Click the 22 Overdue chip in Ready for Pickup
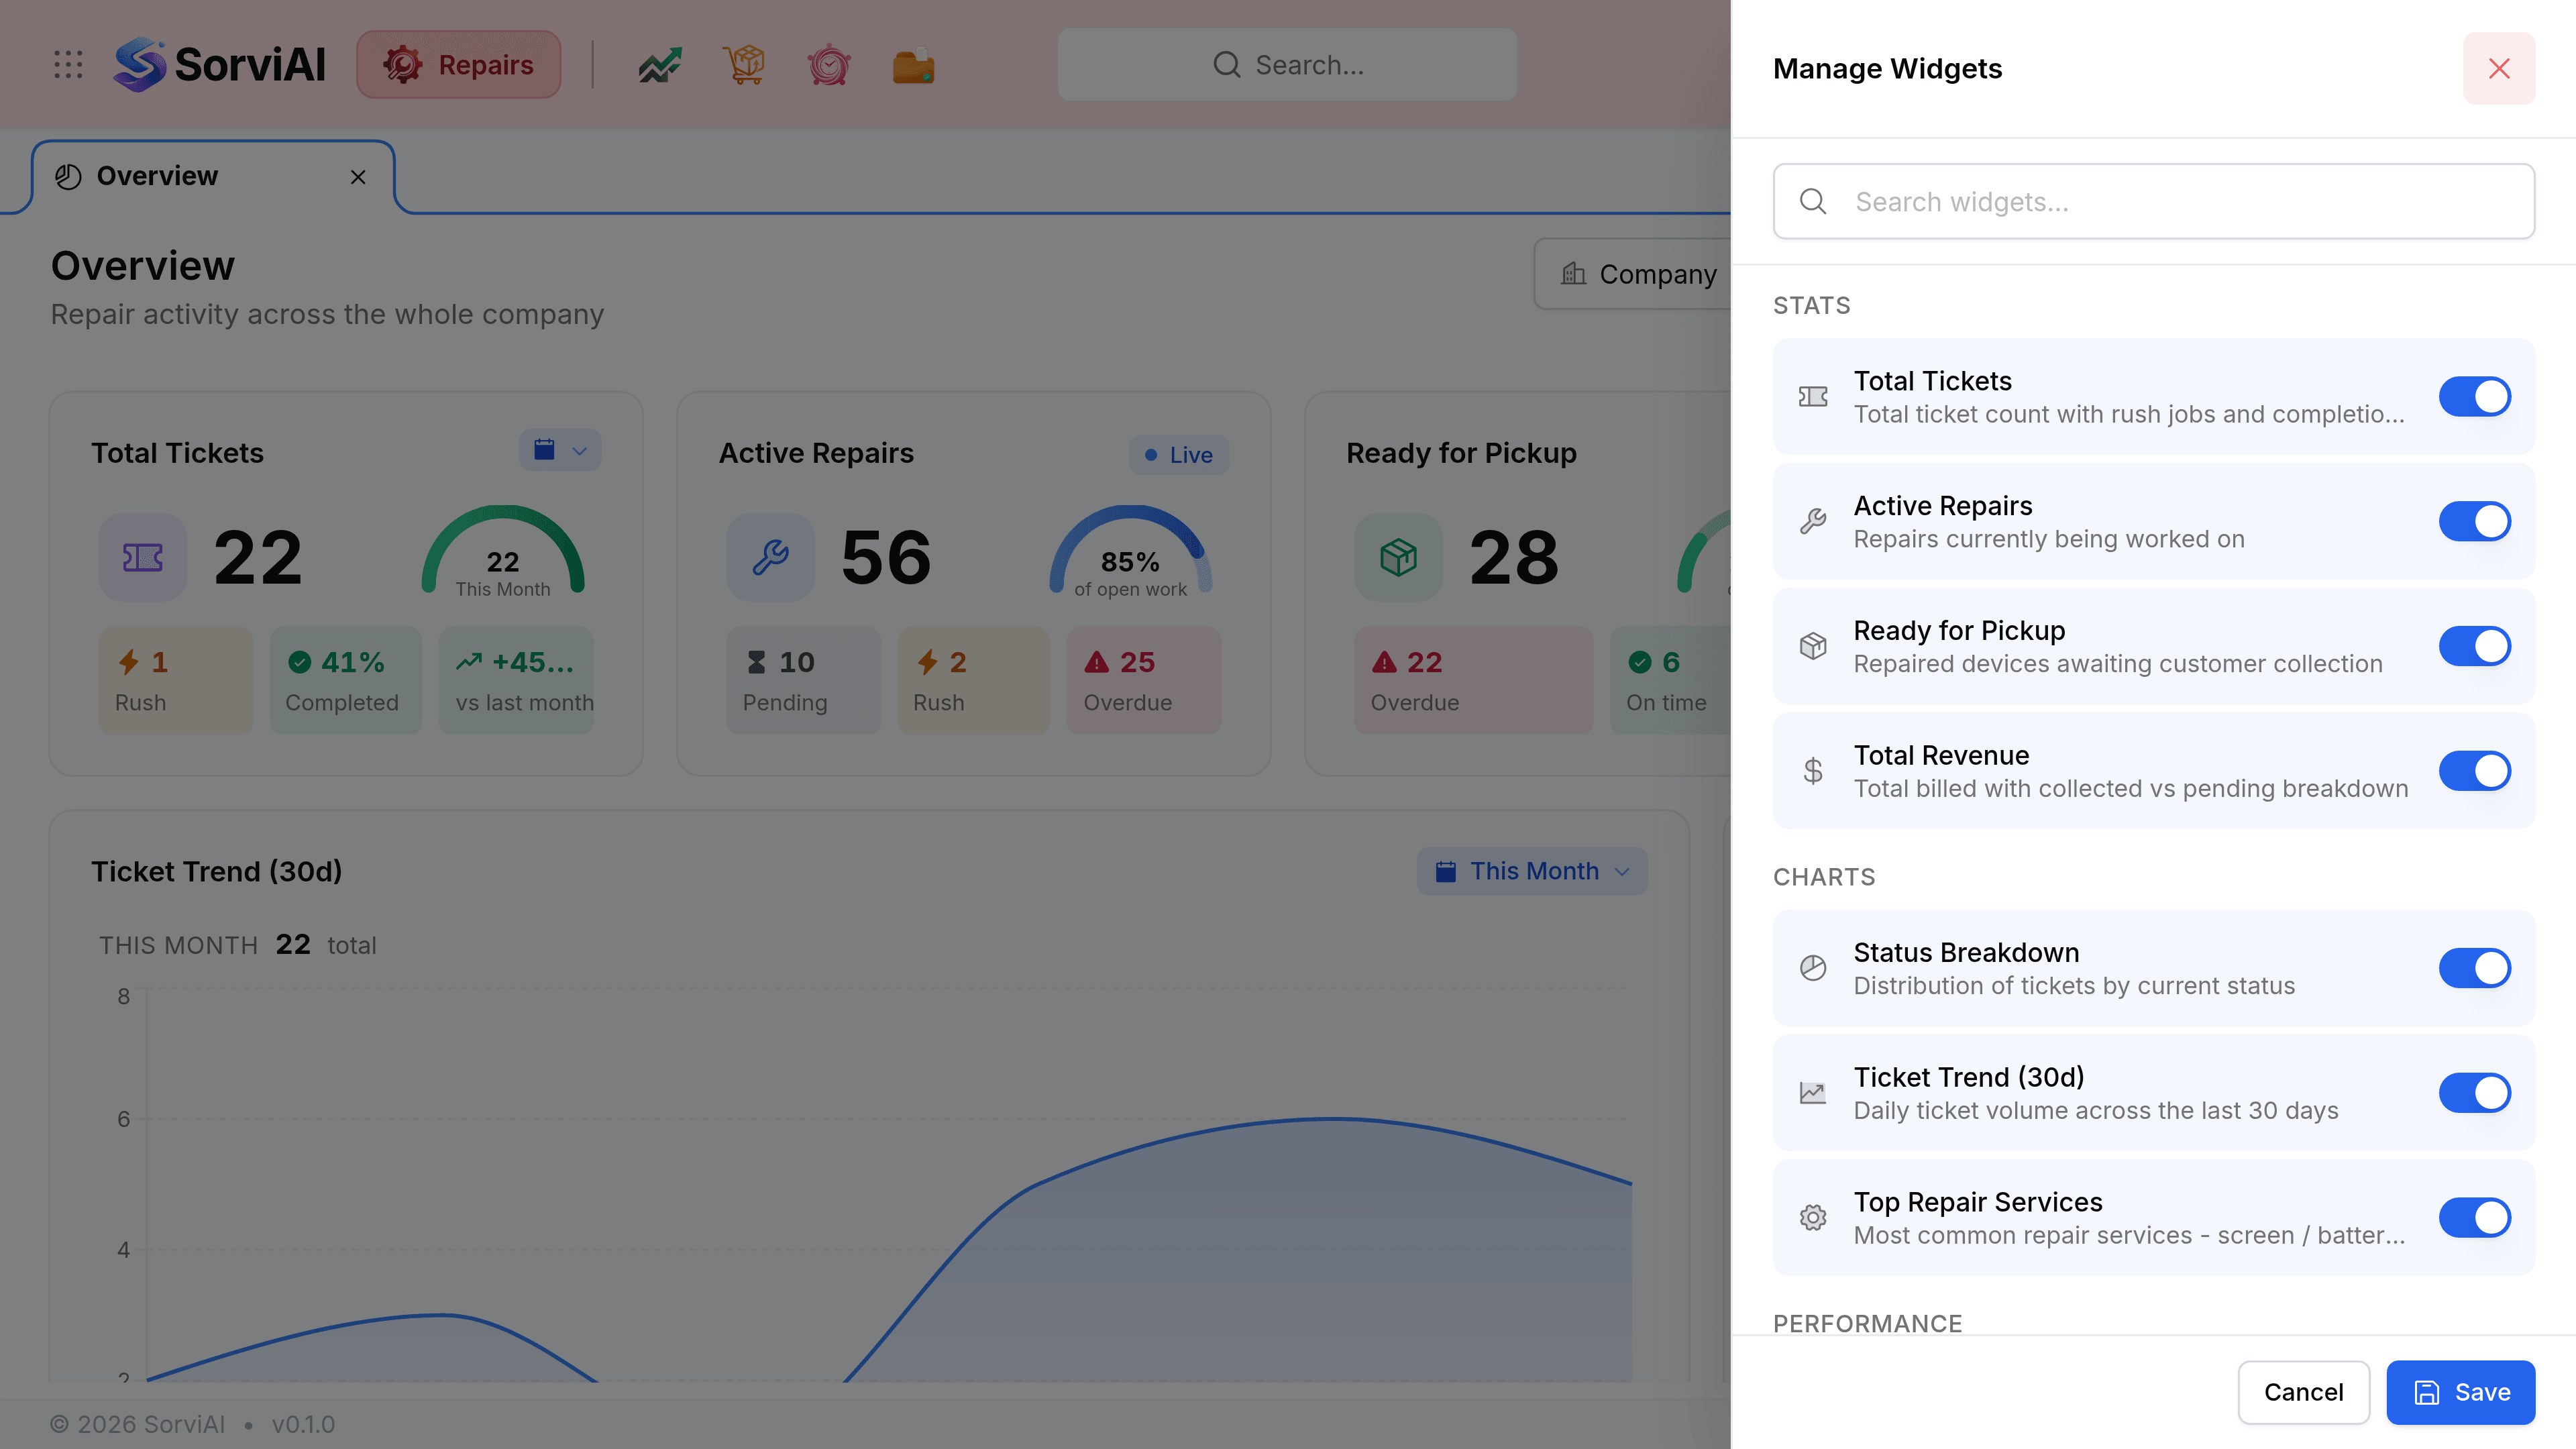 1473,680
